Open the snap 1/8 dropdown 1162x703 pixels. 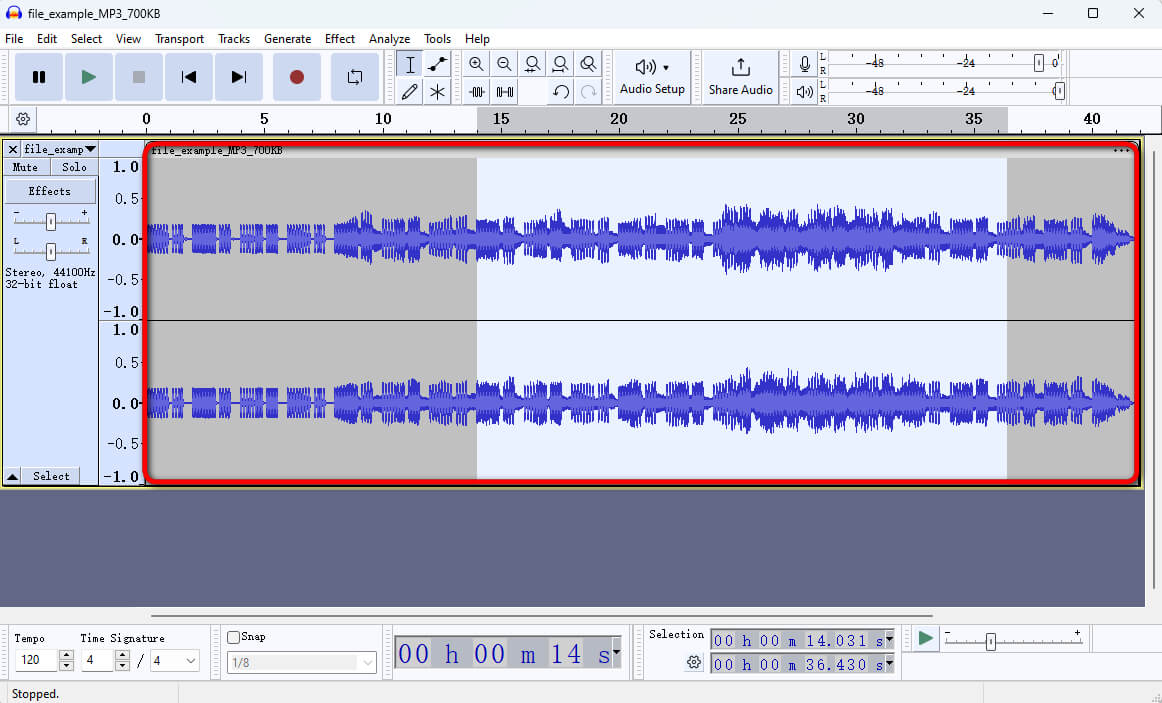click(302, 662)
